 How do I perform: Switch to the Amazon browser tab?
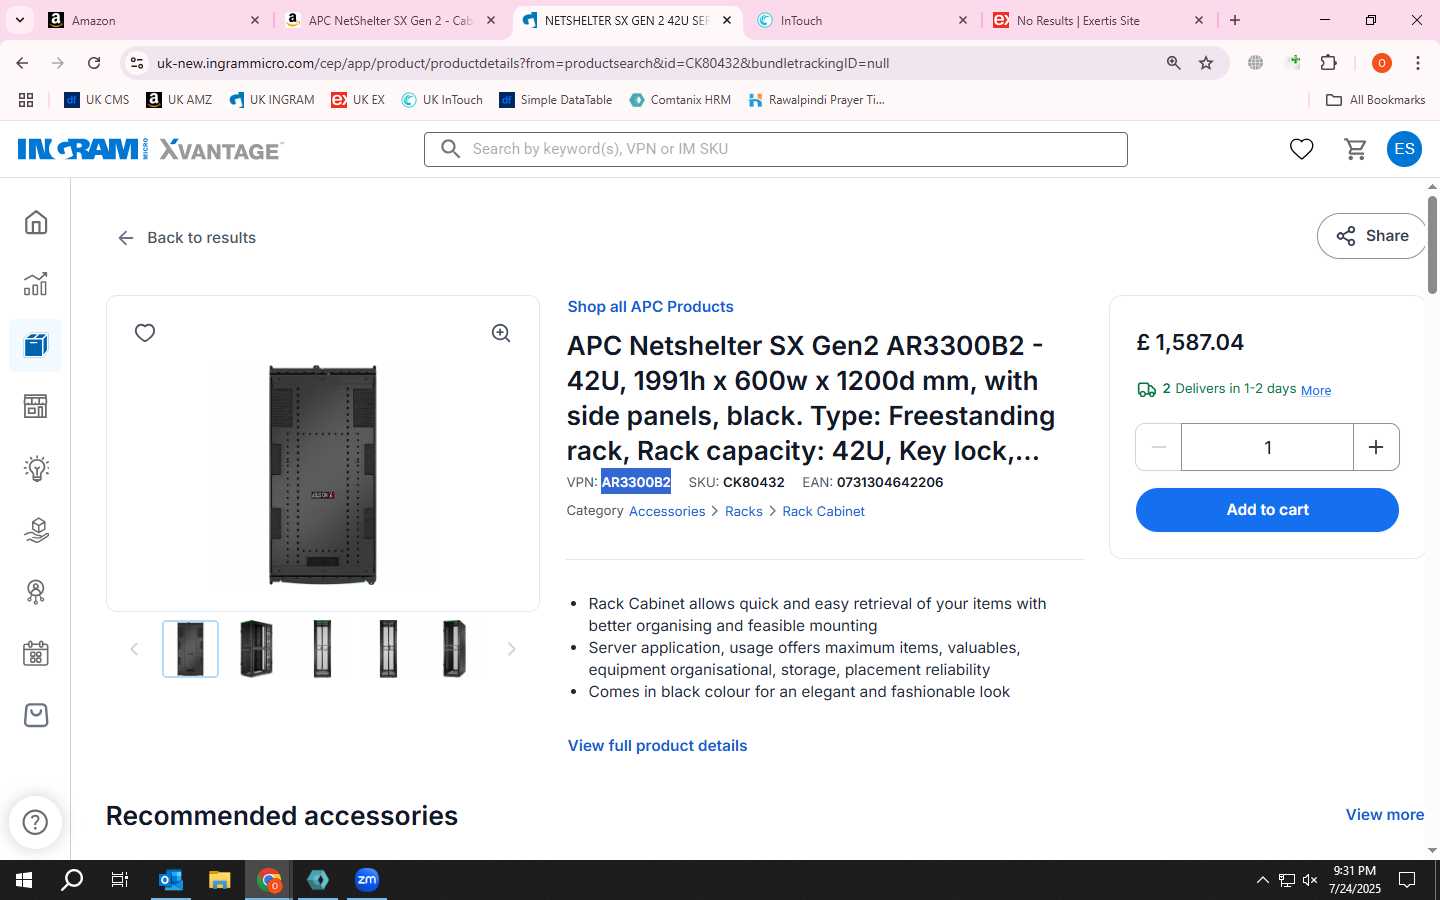pyautogui.click(x=155, y=20)
